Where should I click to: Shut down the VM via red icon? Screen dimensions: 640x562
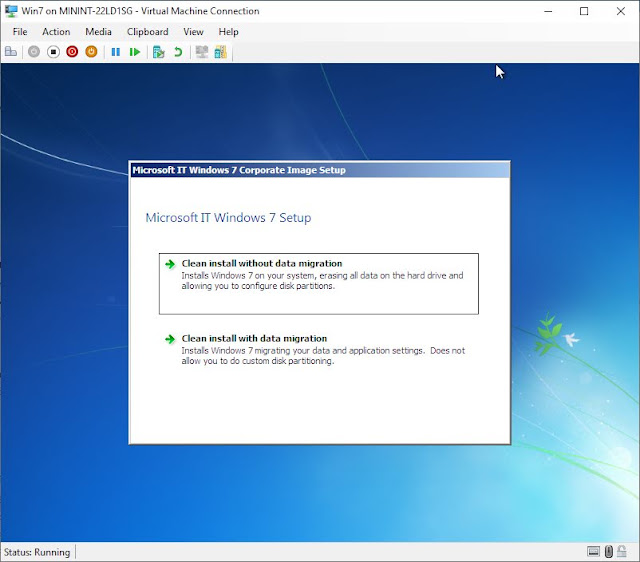(72, 52)
